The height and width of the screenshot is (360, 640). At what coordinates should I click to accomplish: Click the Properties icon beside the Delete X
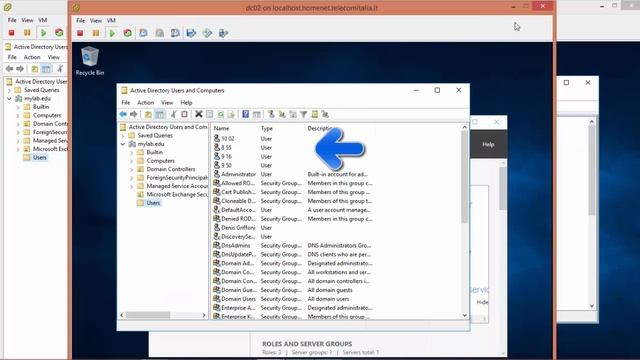[x=209, y=114]
